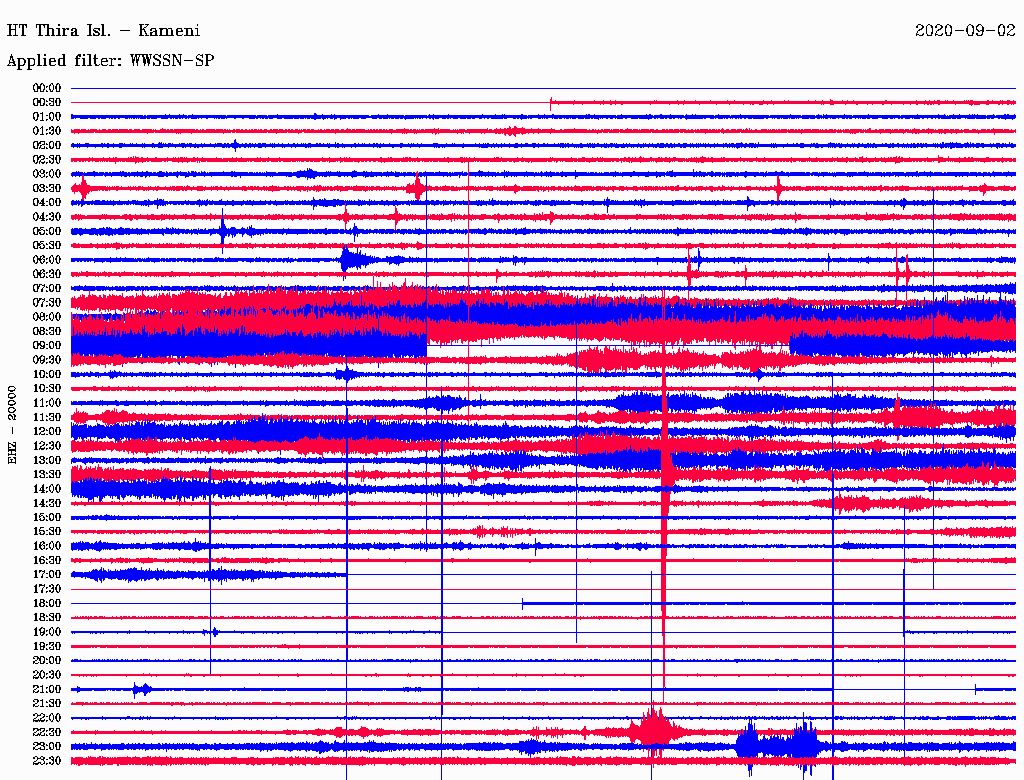Viewport: 1024px width, 780px height.
Task: Click the 15:30 time label
Action: (x=47, y=532)
